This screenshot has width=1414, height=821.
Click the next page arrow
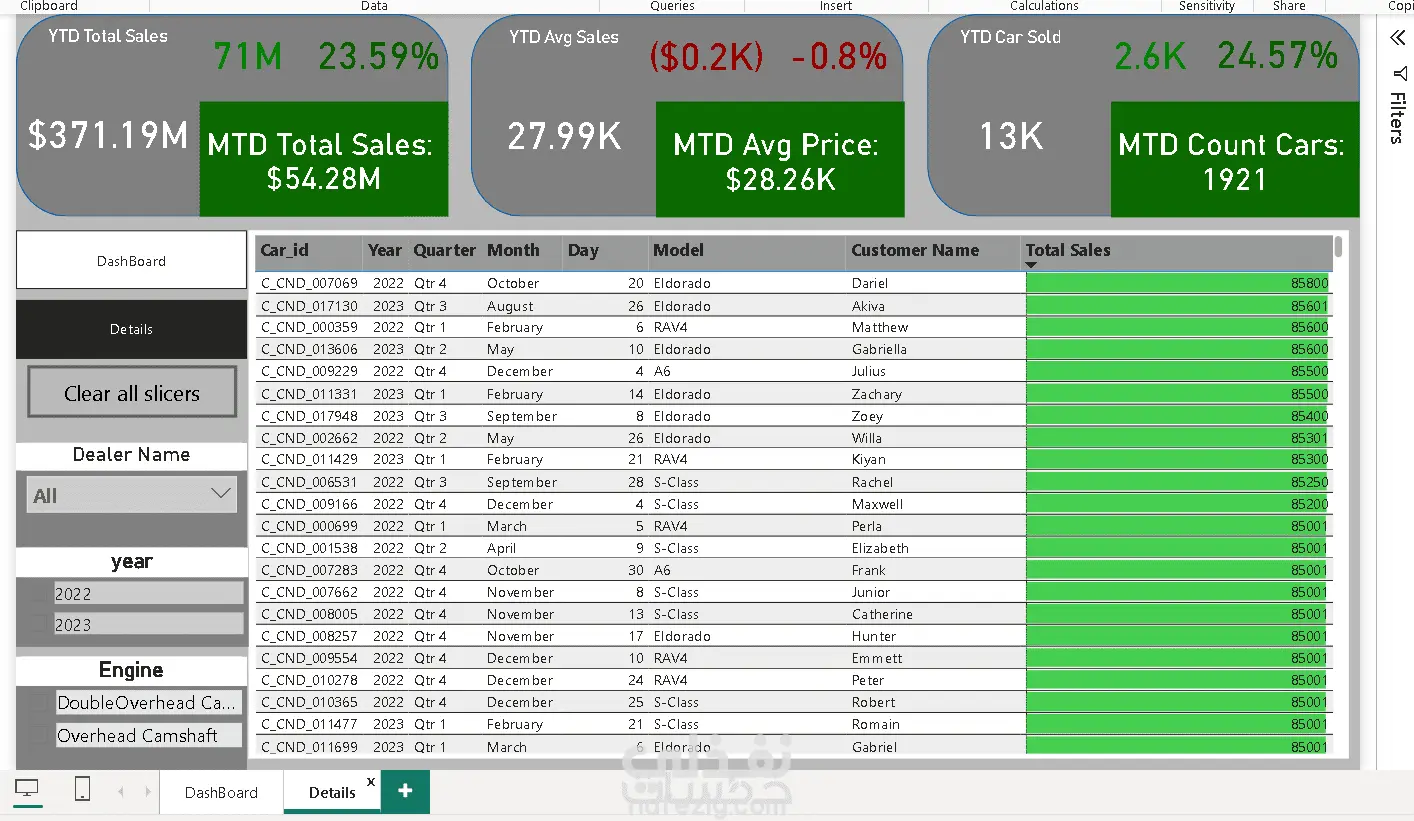(147, 791)
